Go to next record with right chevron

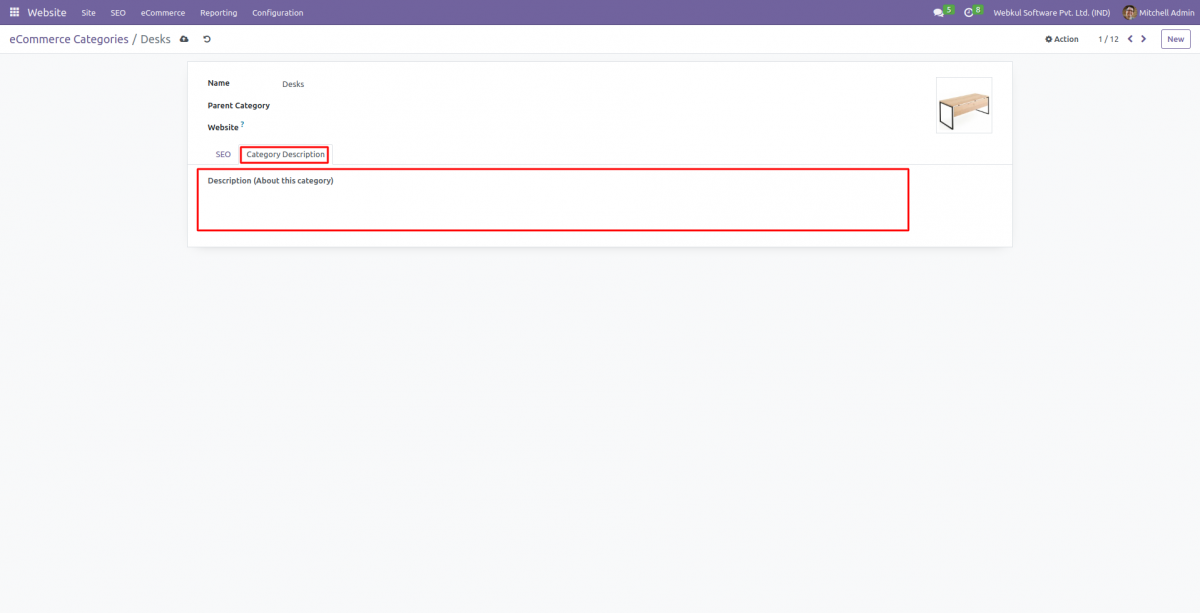(x=1143, y=38)
